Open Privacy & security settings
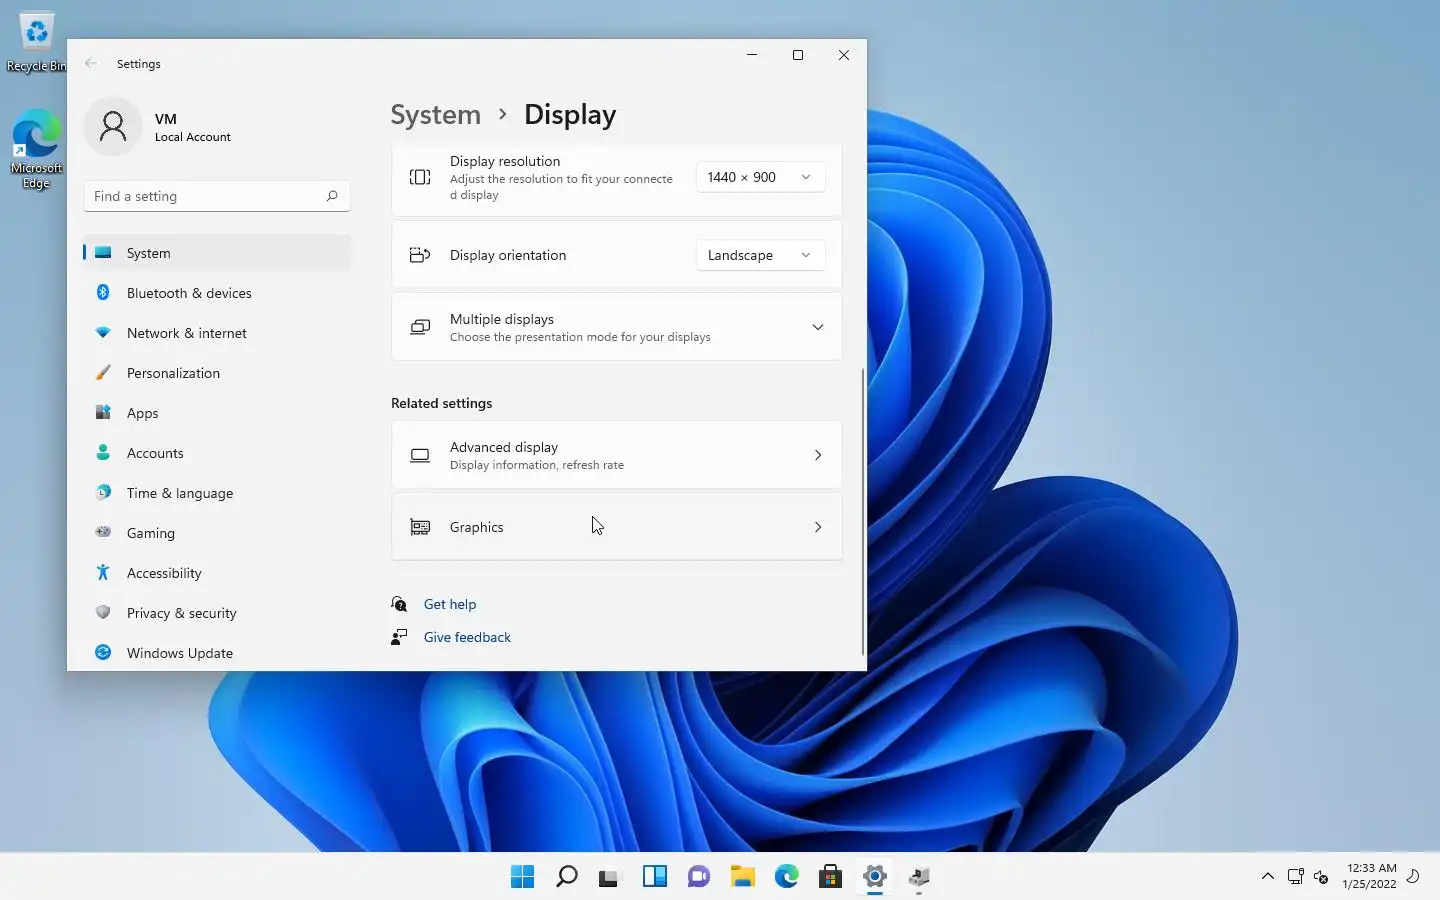This screenshot has height=900, width=1440. click(x=217, y=613)
